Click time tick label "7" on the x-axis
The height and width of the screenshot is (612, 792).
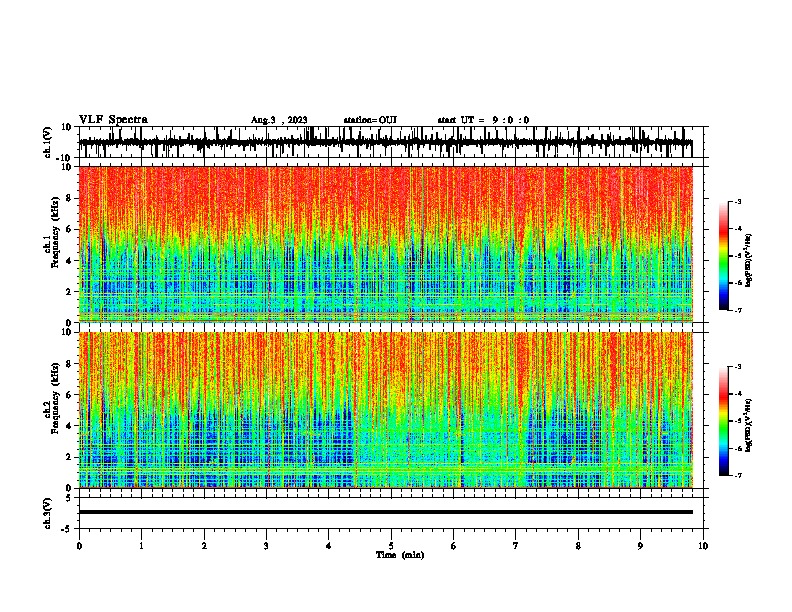click(516, 546)
